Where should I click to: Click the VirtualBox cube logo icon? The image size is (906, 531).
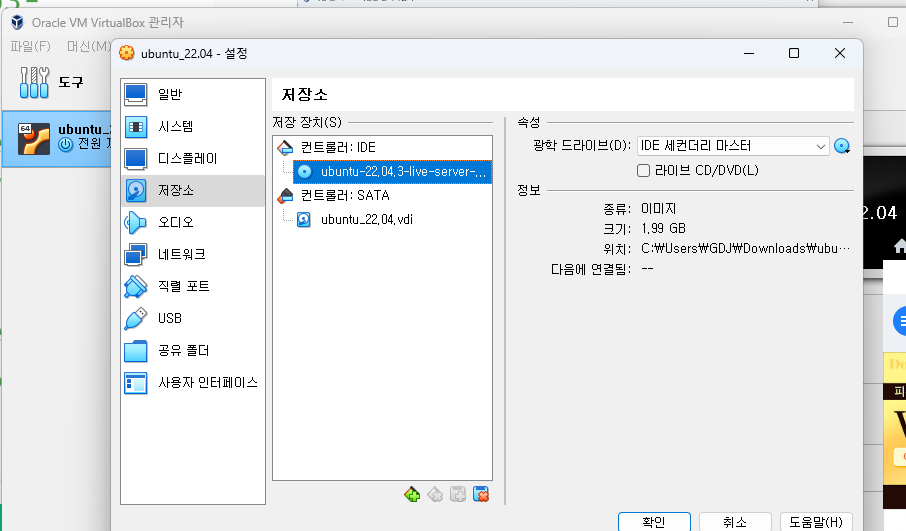tap(17, 23)
